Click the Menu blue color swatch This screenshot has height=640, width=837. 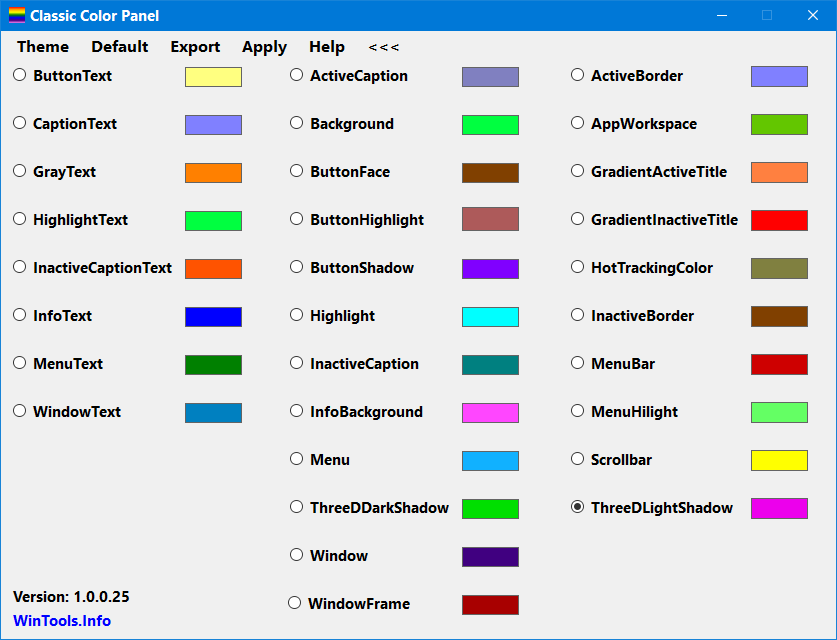point(489,460)
